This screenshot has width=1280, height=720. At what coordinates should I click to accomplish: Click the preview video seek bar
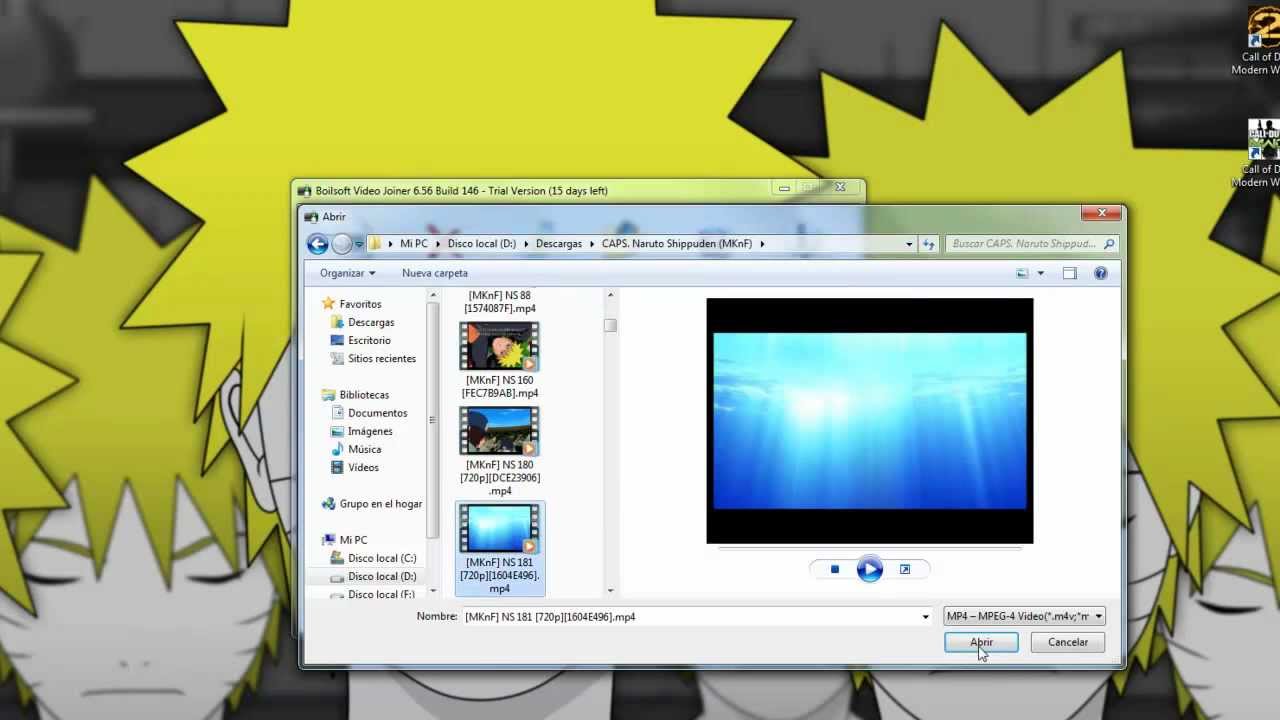pos(870,548)
